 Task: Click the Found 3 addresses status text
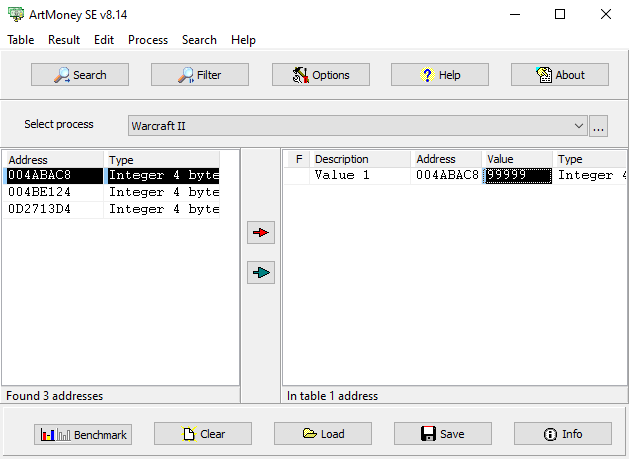pyautogui.click(x=55, y=396)
